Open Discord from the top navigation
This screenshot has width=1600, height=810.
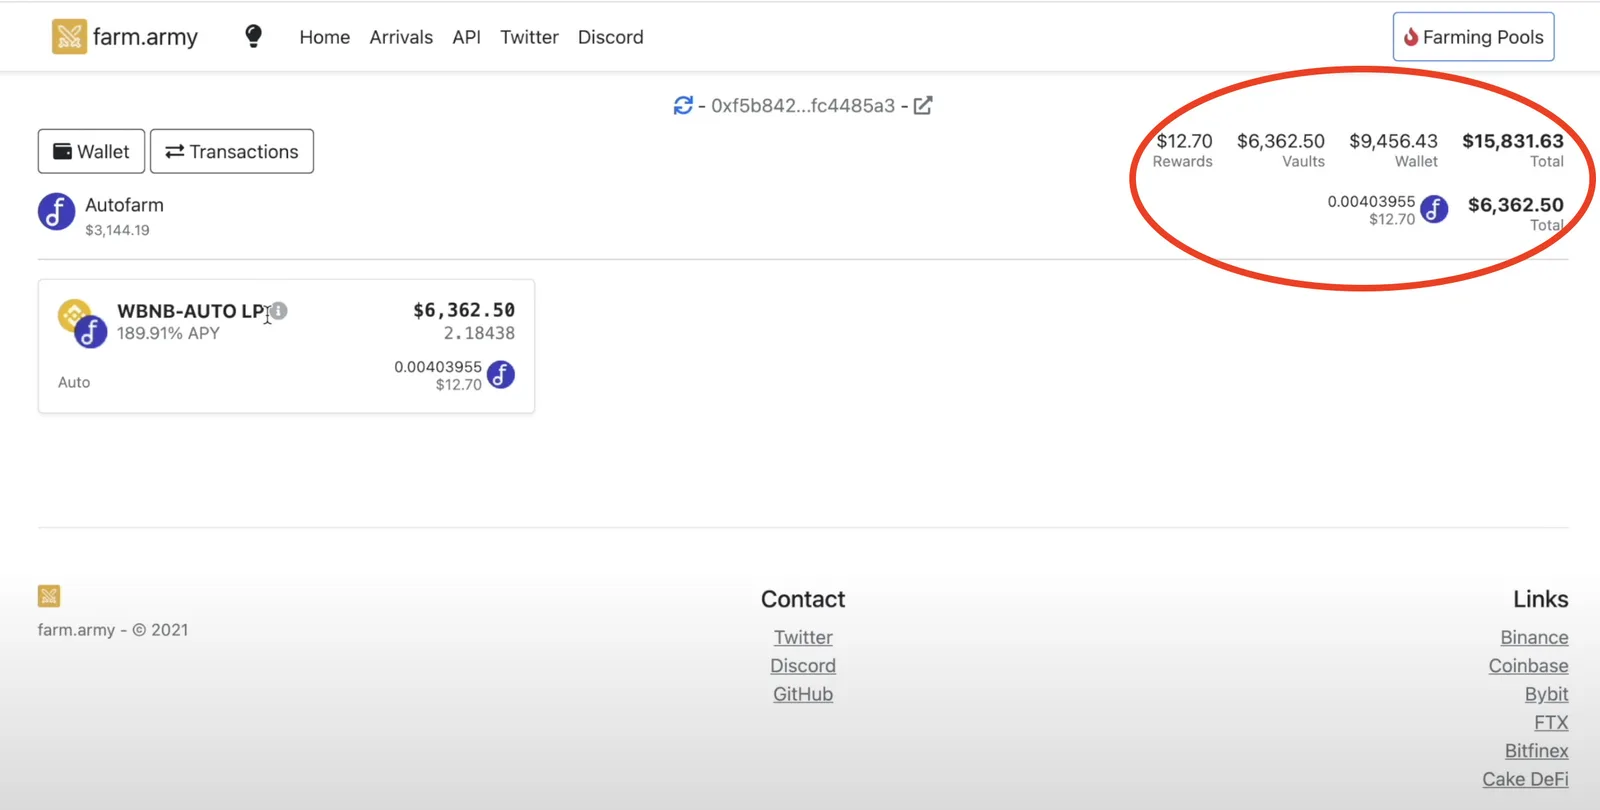[610, 37]
